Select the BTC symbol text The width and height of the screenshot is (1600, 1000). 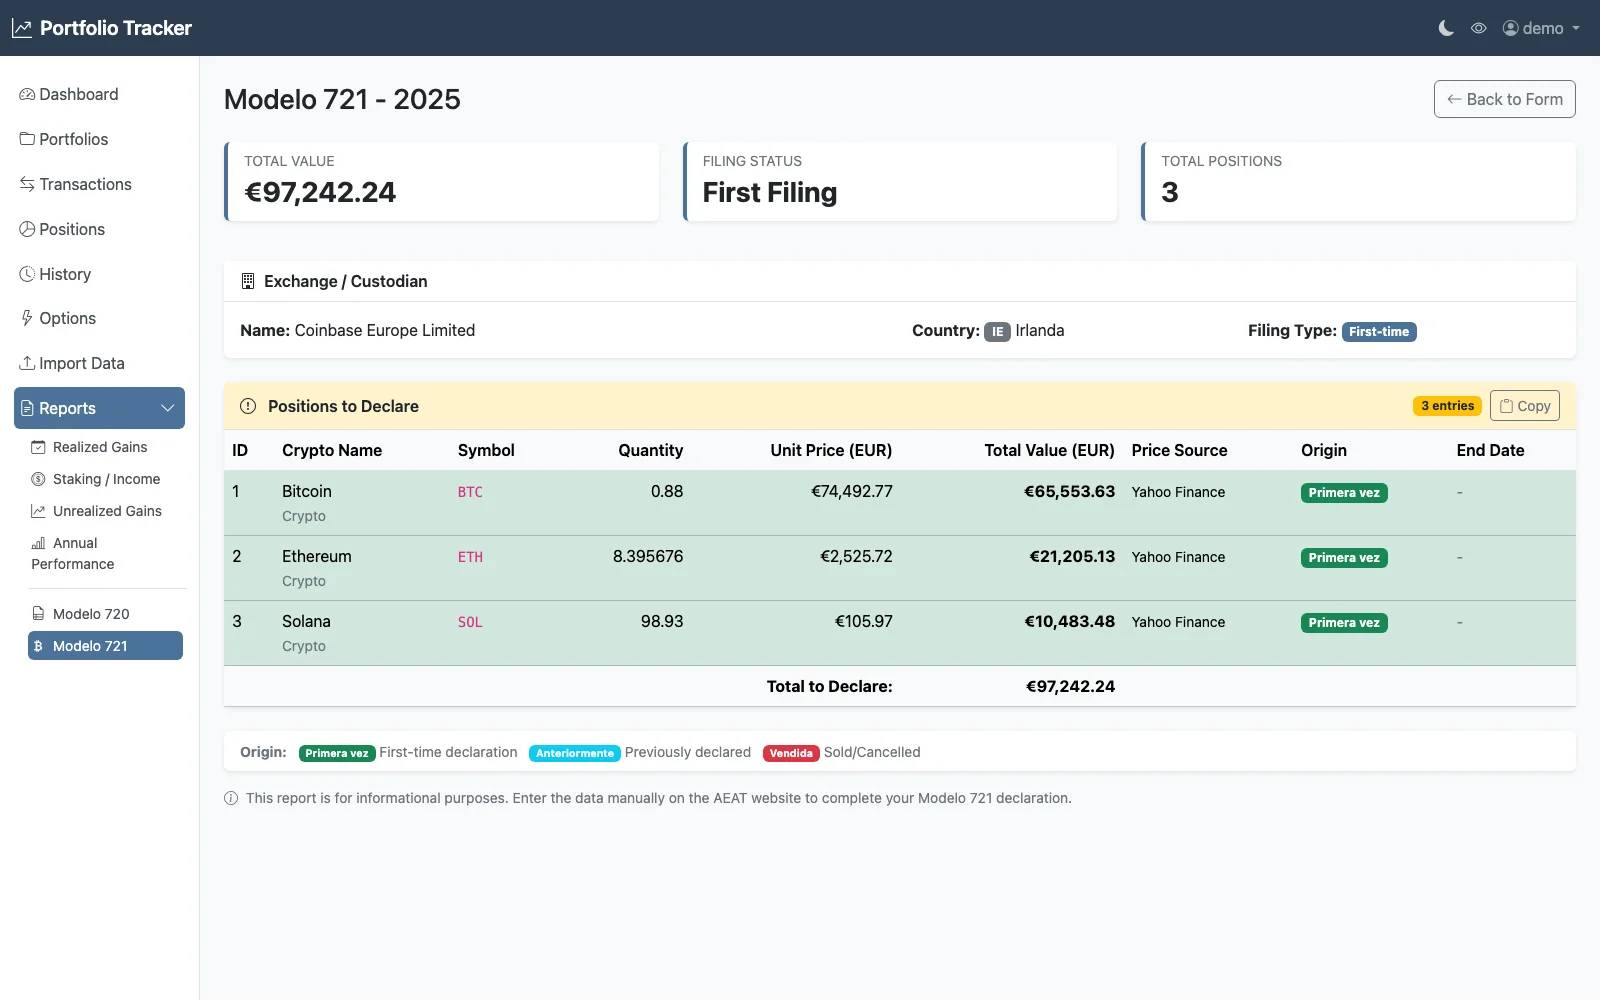pos(470,492)
